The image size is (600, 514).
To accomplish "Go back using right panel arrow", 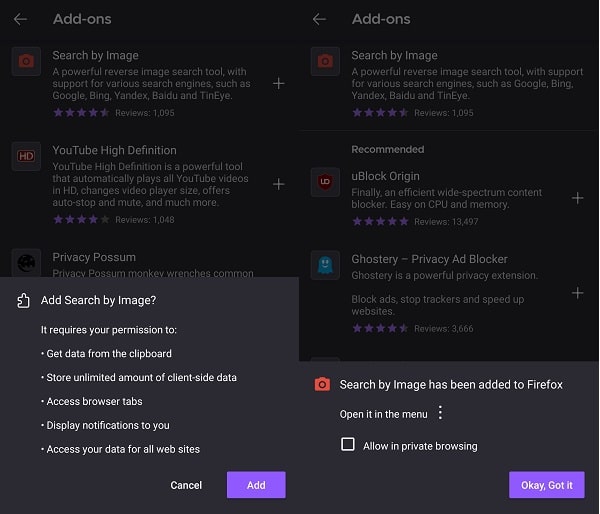I will point(319,19).
